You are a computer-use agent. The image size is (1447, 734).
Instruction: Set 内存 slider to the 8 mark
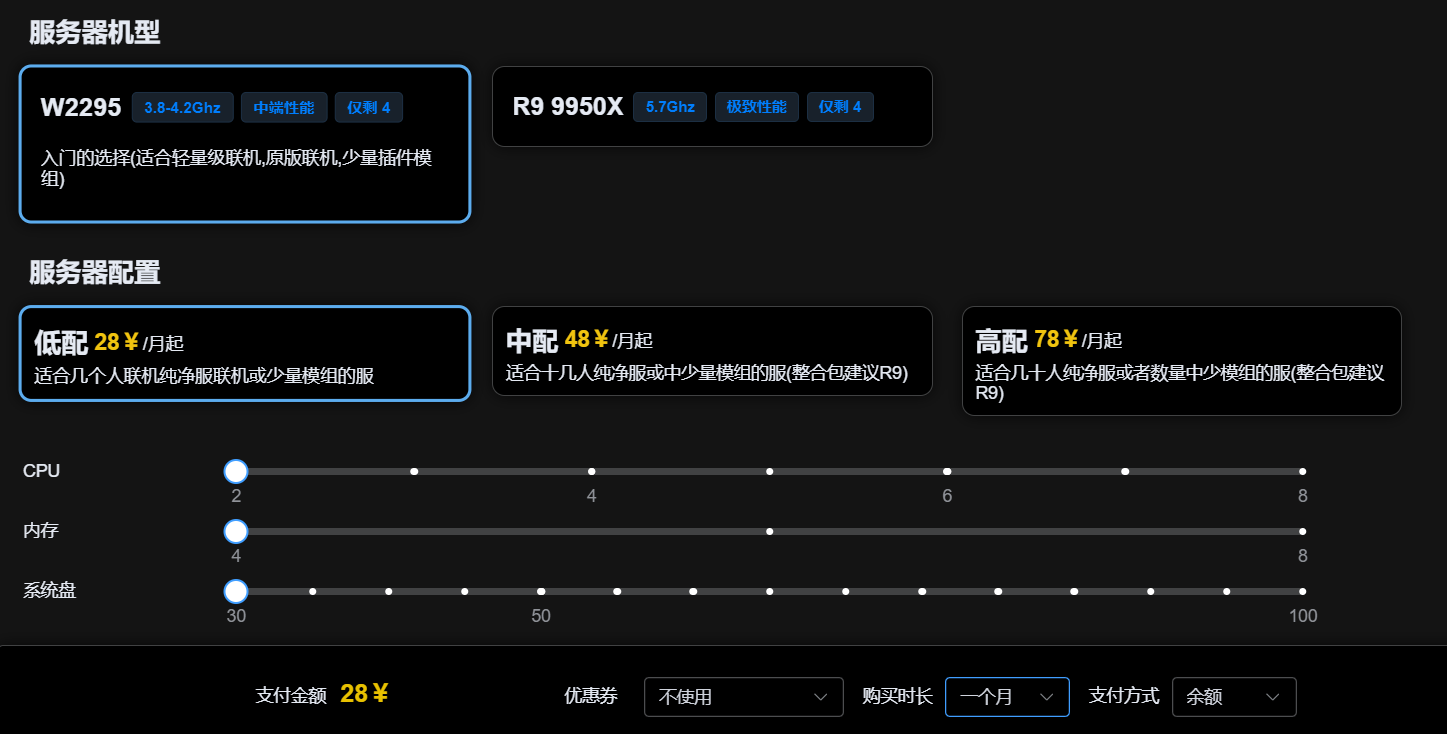[x=1303, y=531]
